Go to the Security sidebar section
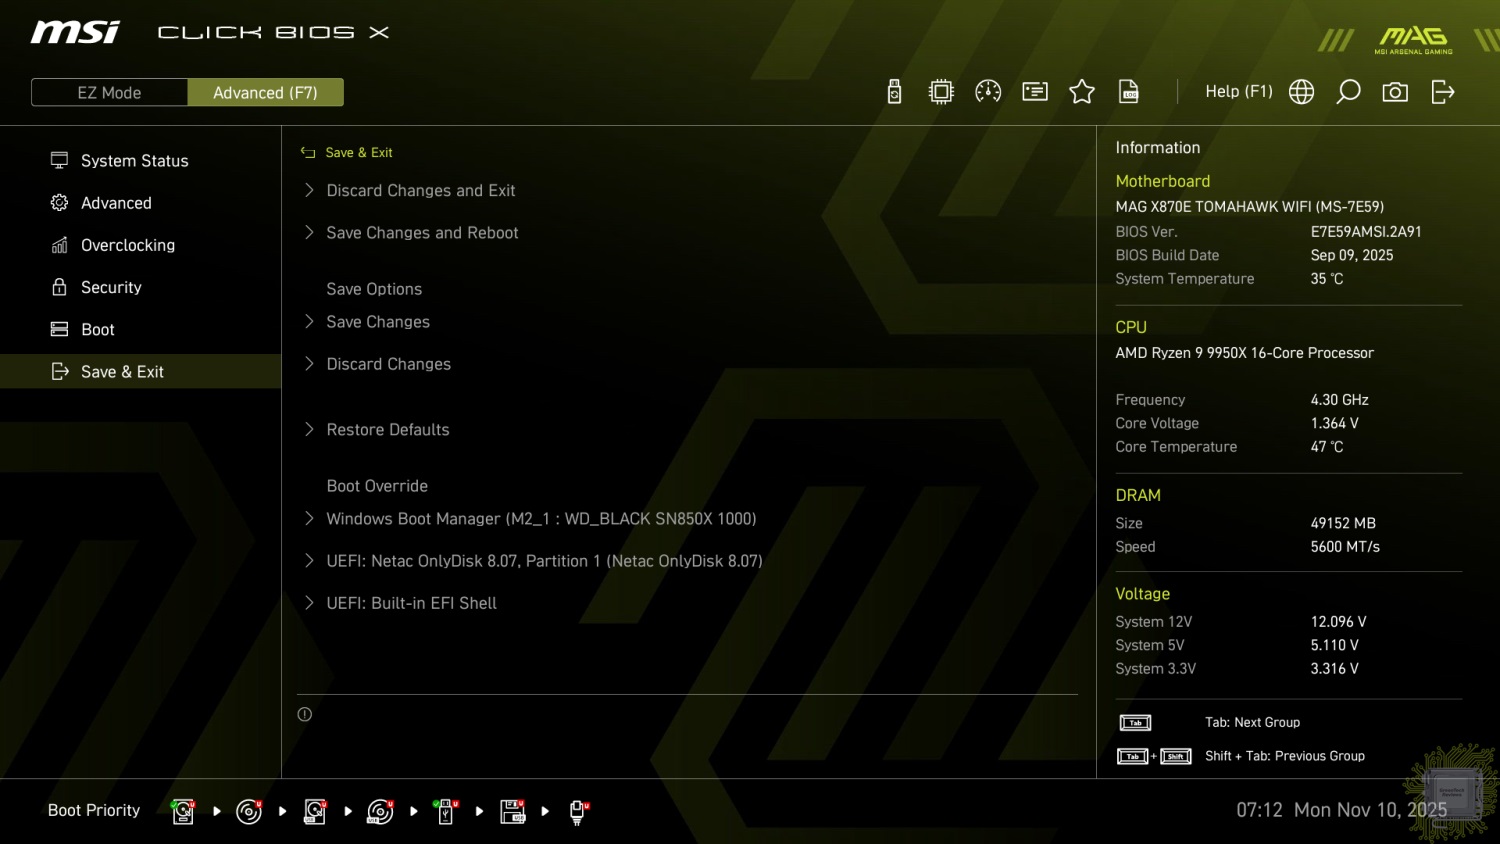 [111, 287]
